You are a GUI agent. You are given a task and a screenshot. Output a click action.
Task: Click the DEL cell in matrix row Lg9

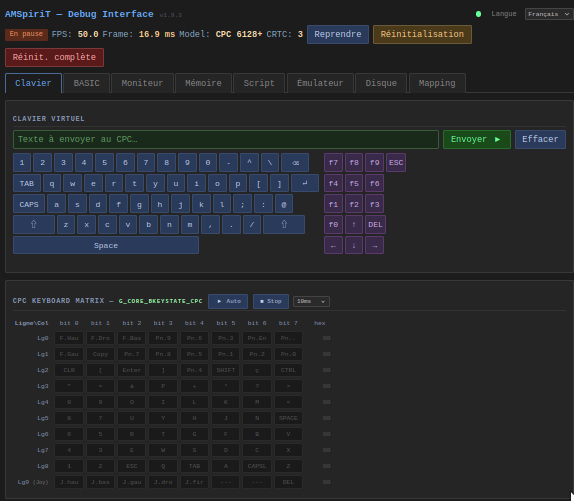point(288,482)
